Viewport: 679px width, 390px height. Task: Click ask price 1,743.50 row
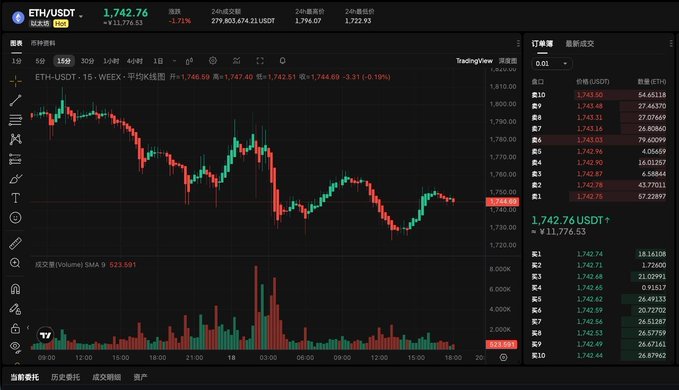[590, 95]
